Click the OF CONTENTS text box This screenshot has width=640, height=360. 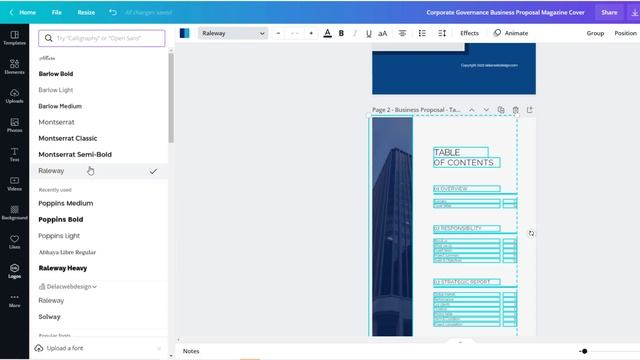click(x=467, y=162)
